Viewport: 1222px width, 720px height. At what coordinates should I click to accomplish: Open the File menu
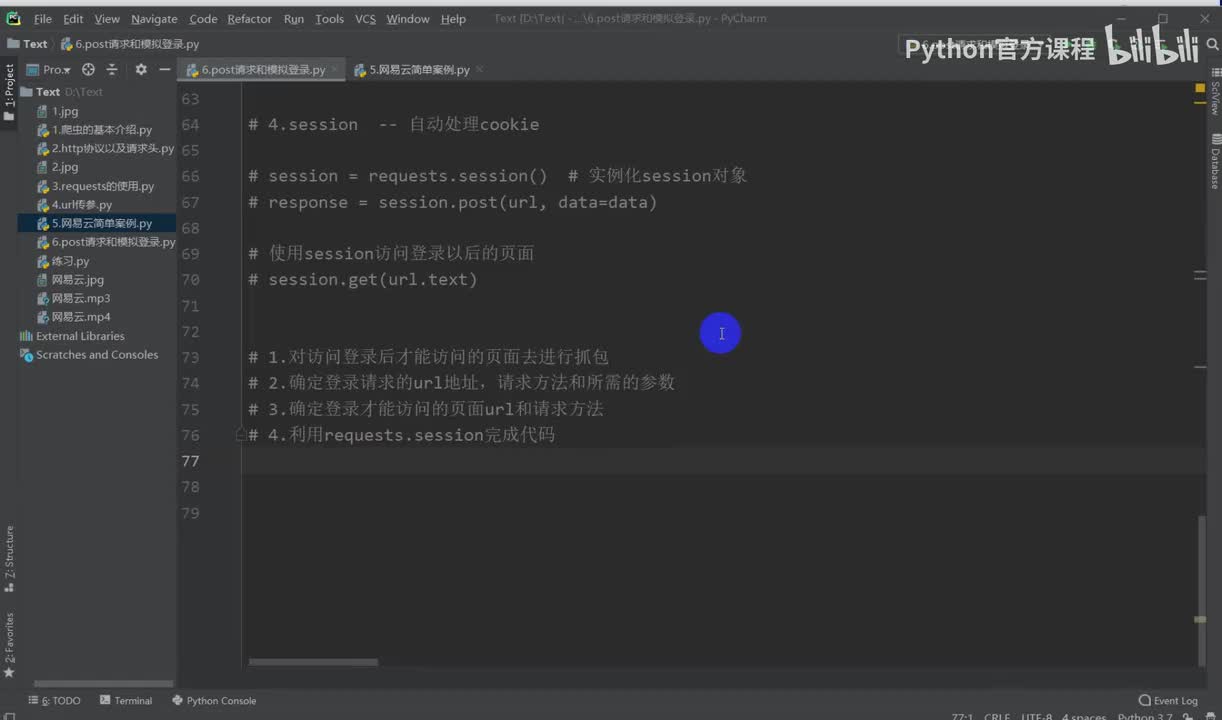coord(42,19)
